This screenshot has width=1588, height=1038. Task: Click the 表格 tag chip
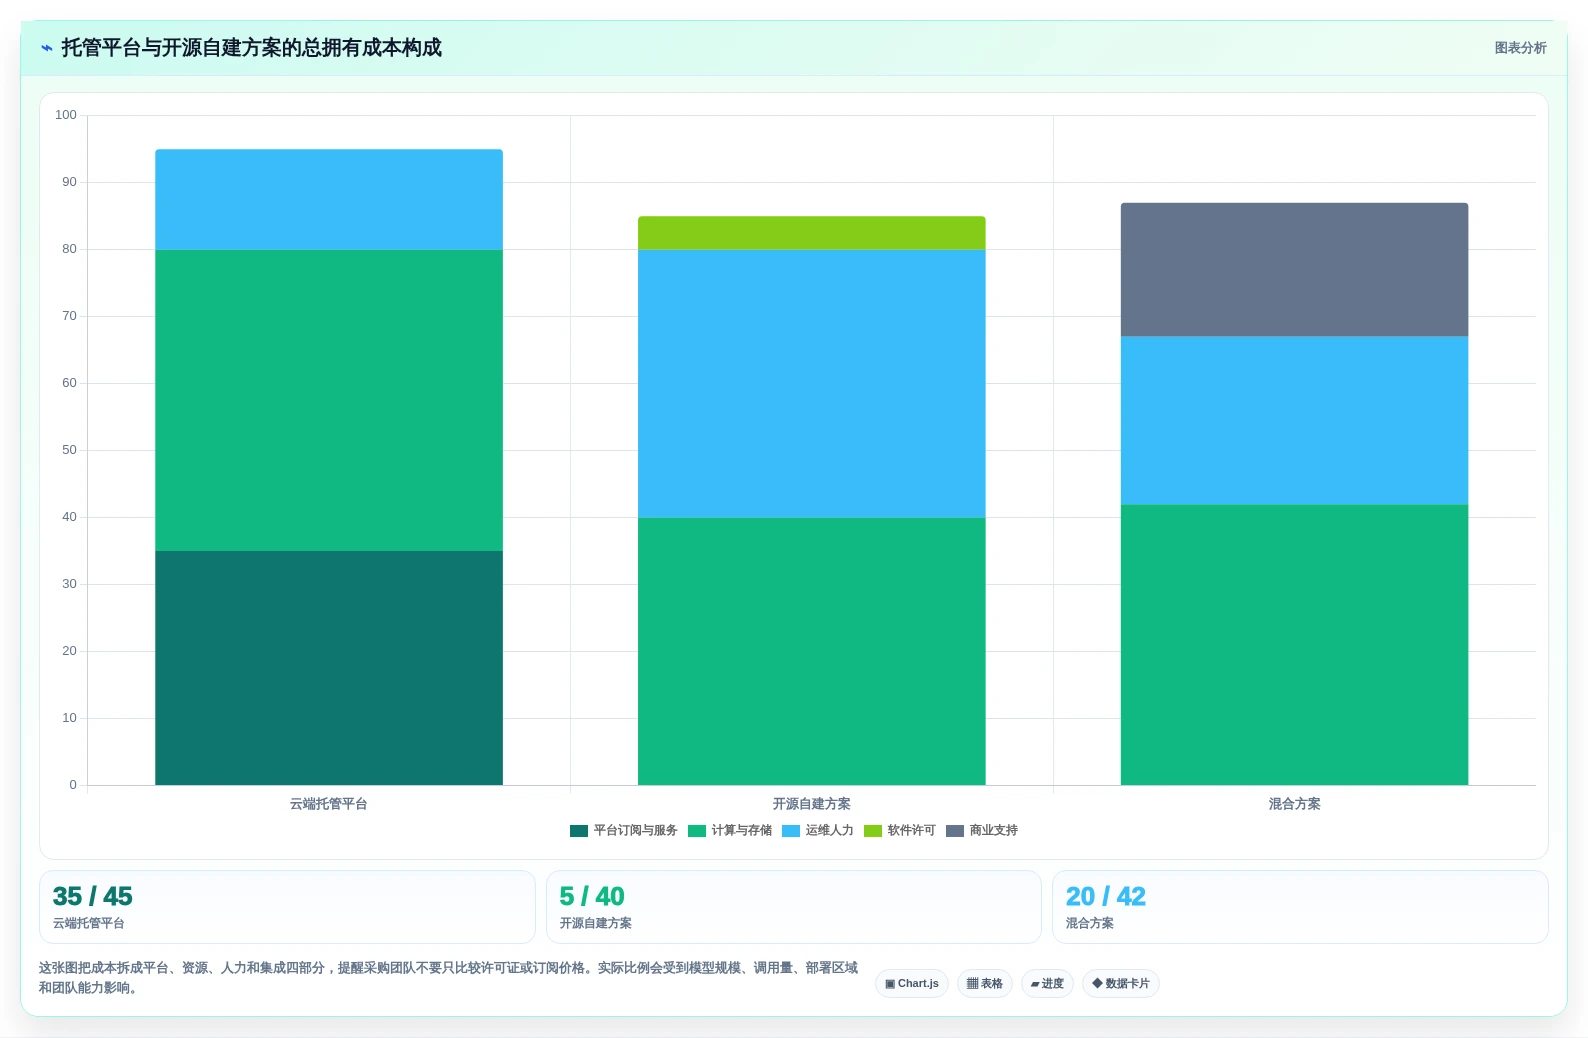tap(985, 984)
